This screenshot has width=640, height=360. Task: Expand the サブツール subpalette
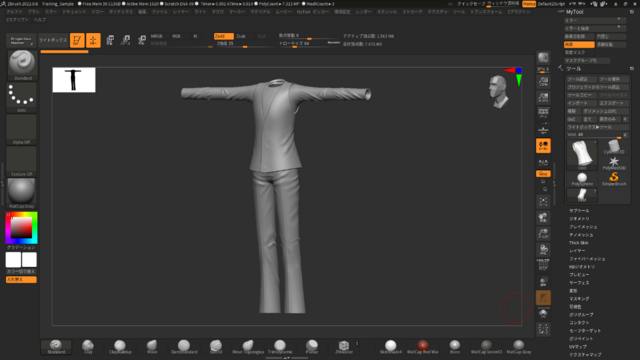coord(579,211)
